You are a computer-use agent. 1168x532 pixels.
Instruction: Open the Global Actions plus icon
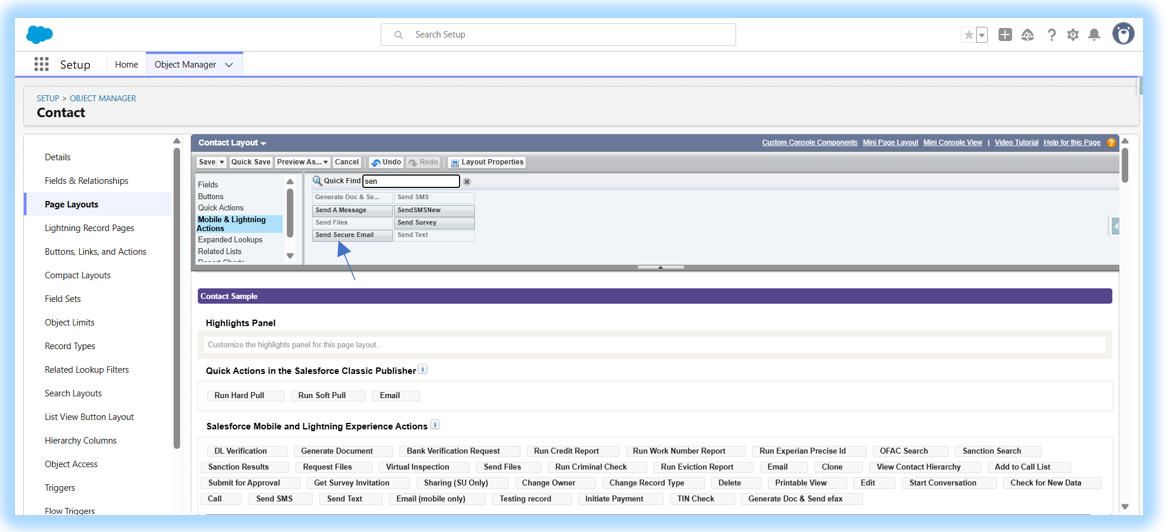[1005, 34]
